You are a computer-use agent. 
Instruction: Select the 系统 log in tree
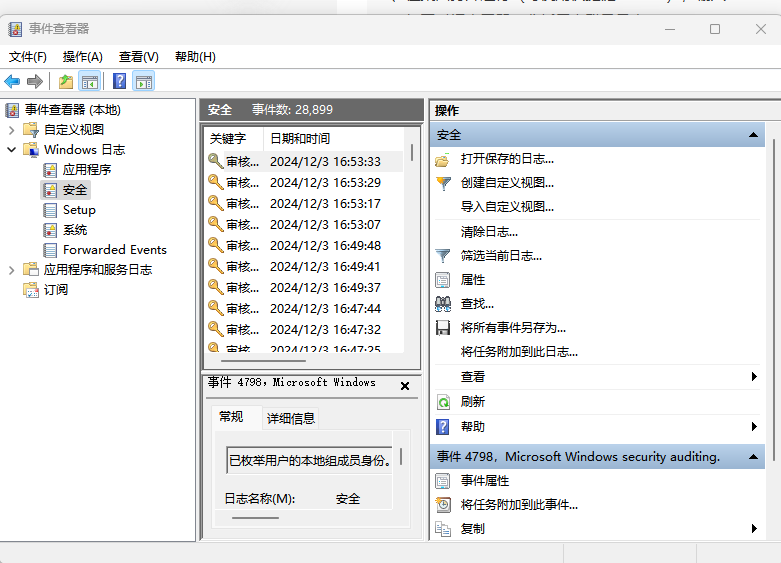[x=75, y=230]
